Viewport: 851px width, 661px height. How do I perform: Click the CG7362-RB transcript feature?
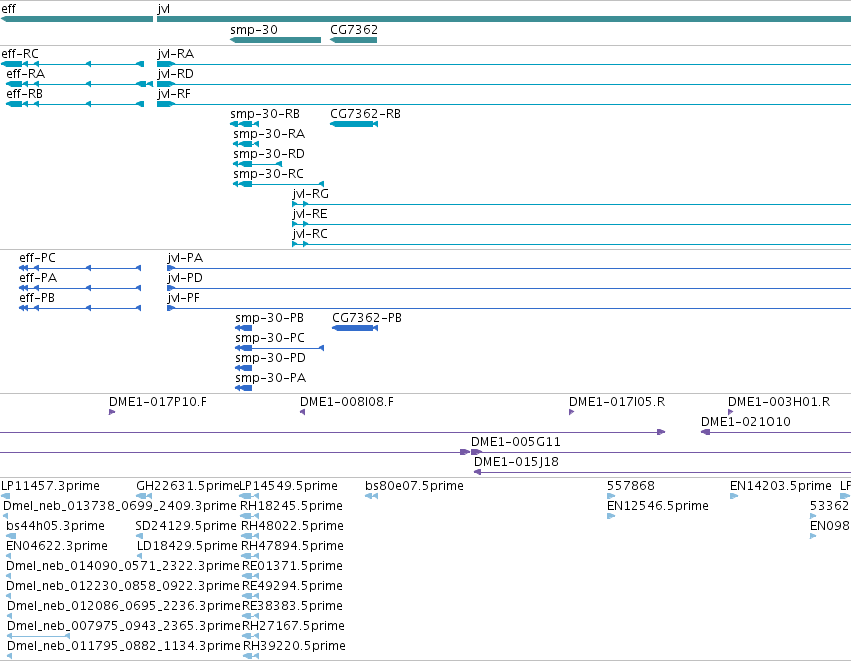point(354,124)
